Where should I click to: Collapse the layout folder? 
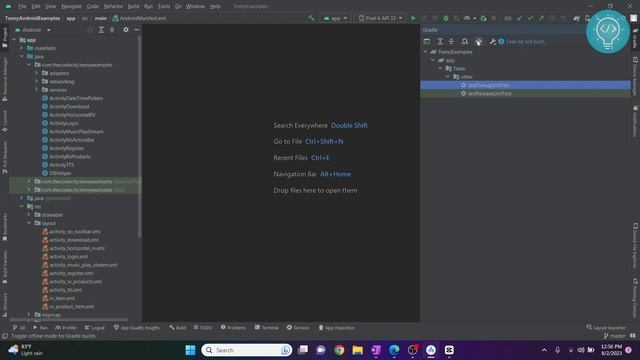pos(29,223)
